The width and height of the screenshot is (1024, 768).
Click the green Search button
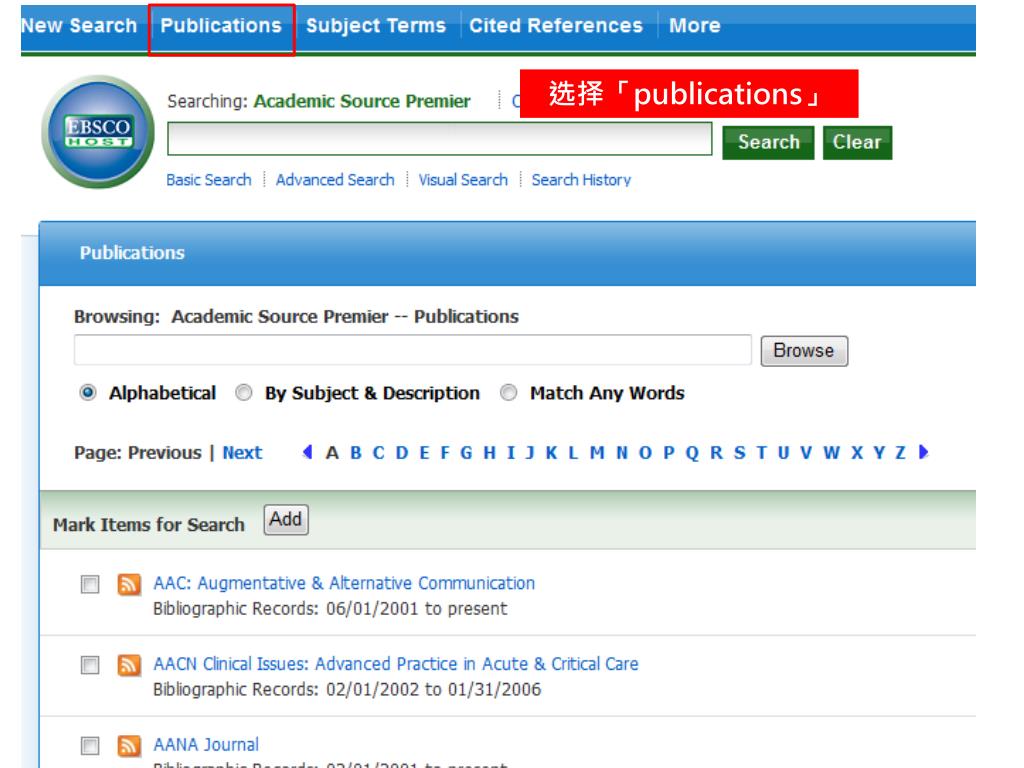tap(768, 142)
